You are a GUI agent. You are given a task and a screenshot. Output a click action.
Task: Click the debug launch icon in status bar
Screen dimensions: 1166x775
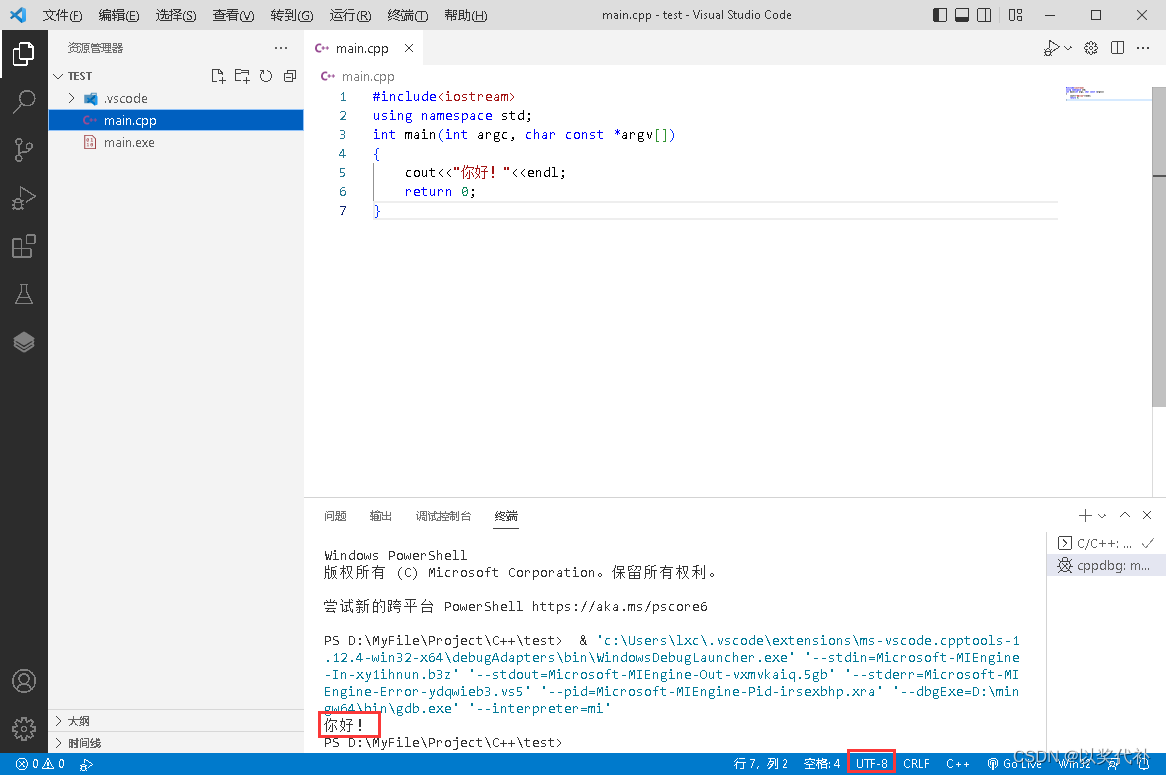point(86,764)
